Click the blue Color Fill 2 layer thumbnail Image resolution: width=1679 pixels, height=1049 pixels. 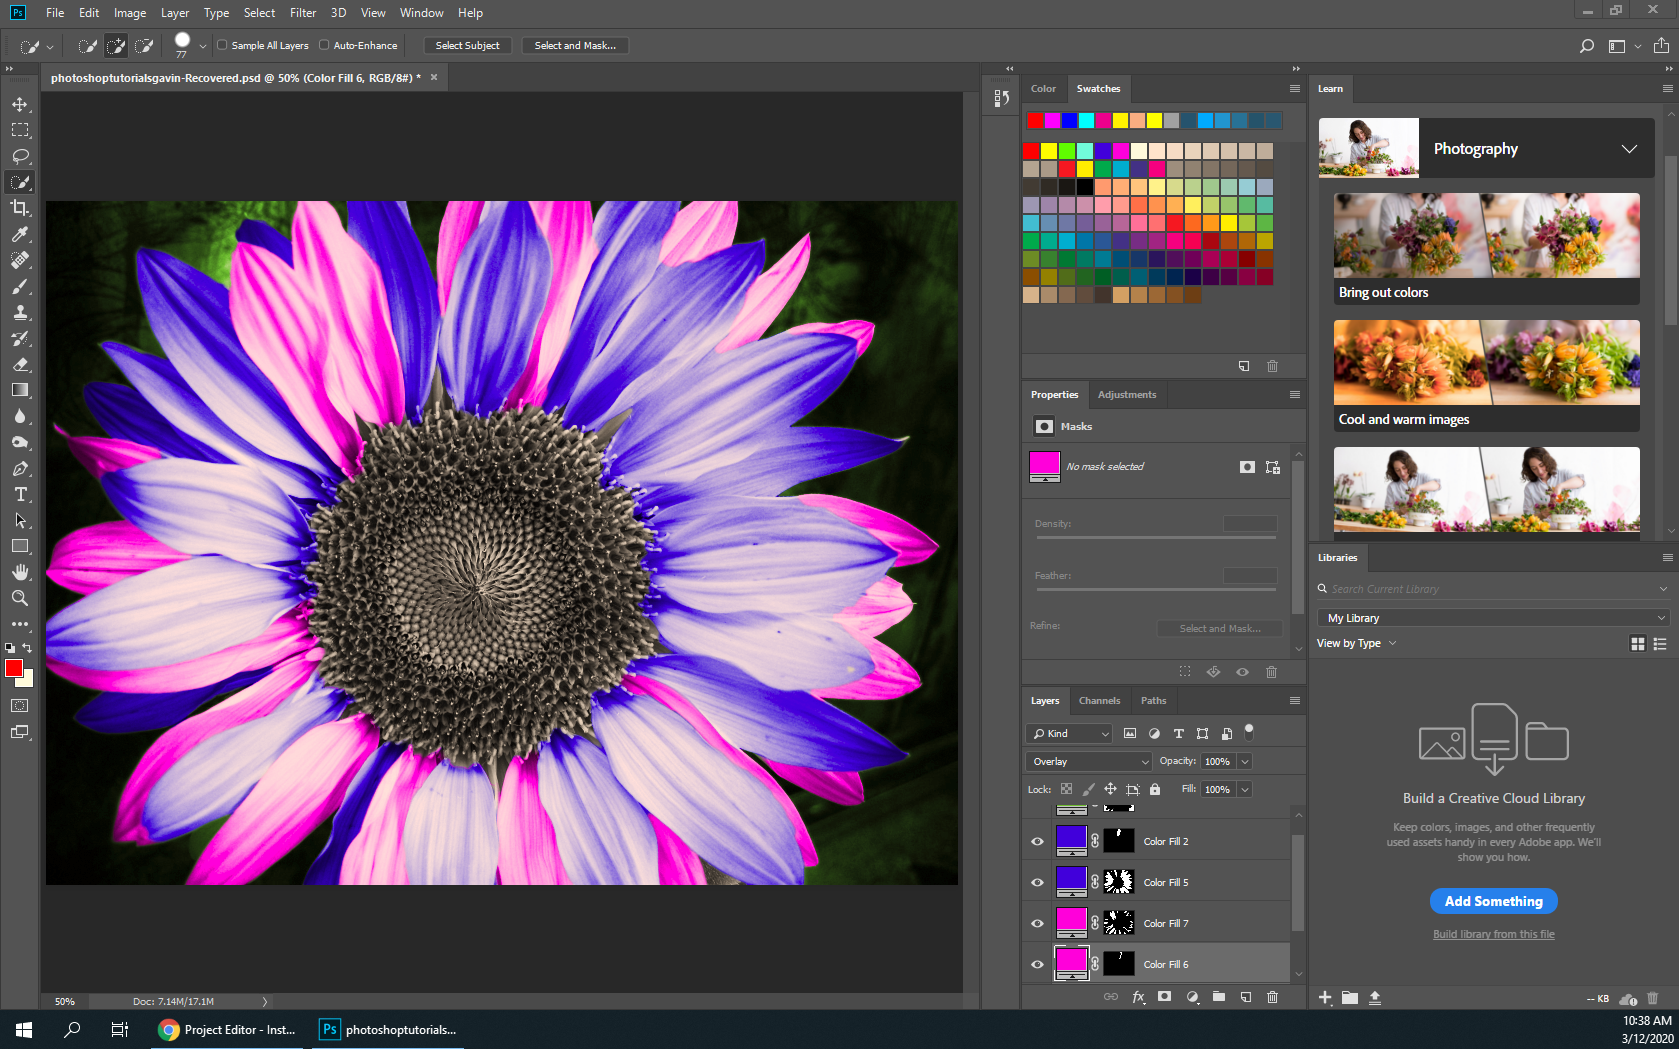1071,840
